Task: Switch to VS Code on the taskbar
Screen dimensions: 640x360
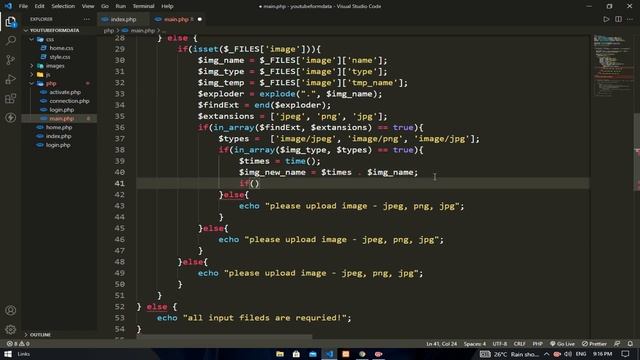Action: tap(329, 354)
